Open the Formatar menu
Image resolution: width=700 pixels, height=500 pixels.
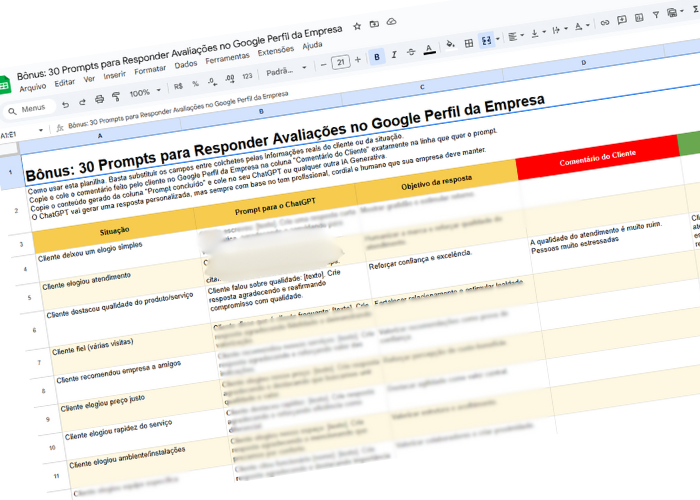click(x=150, y=70)
